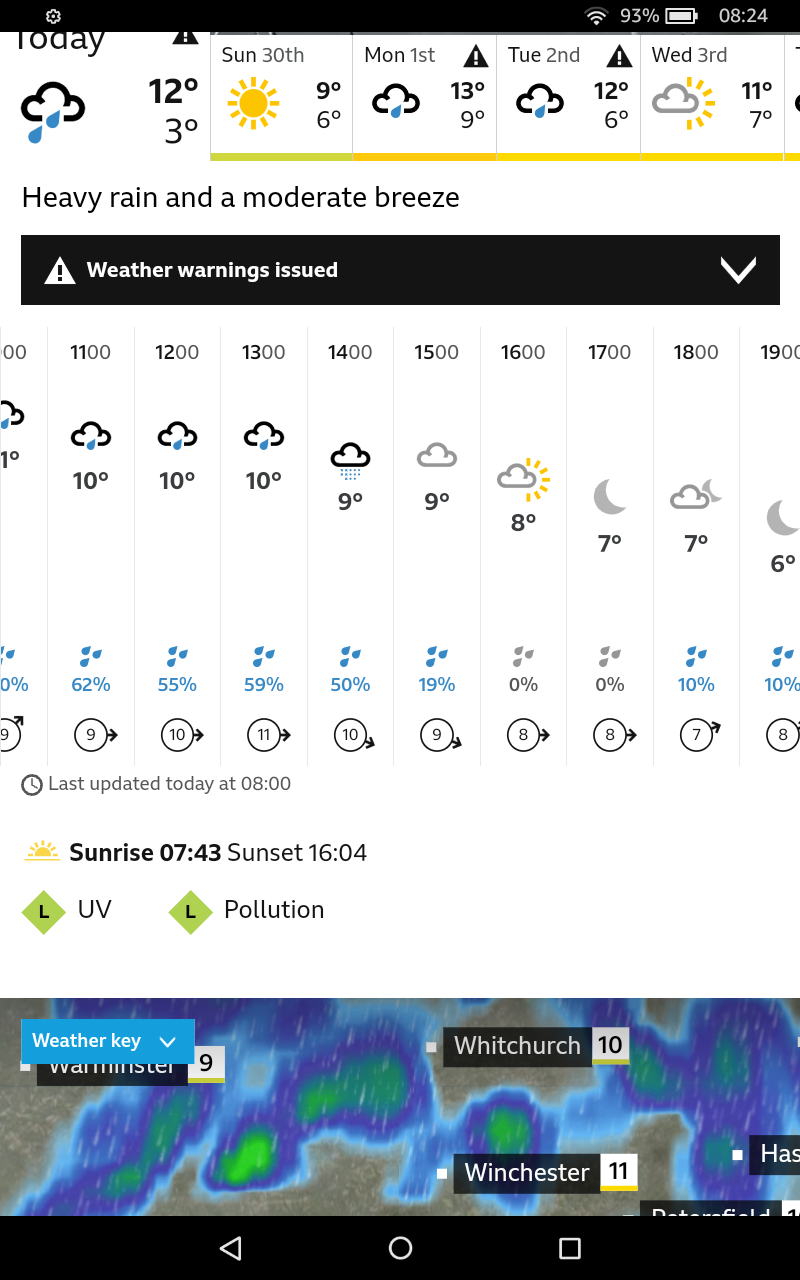Tap the sleet shower icon at 1400

click(349, 457)
